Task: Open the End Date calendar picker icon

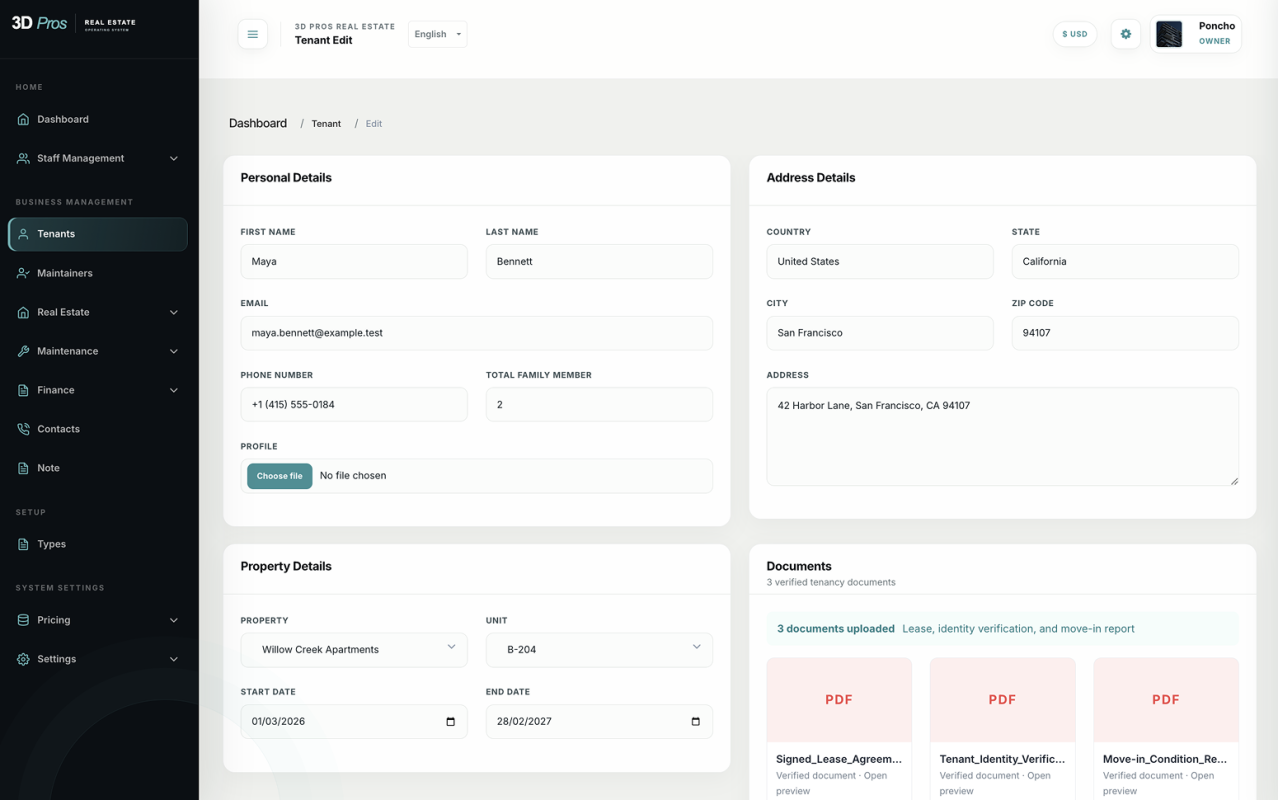Action: point(695,721)
